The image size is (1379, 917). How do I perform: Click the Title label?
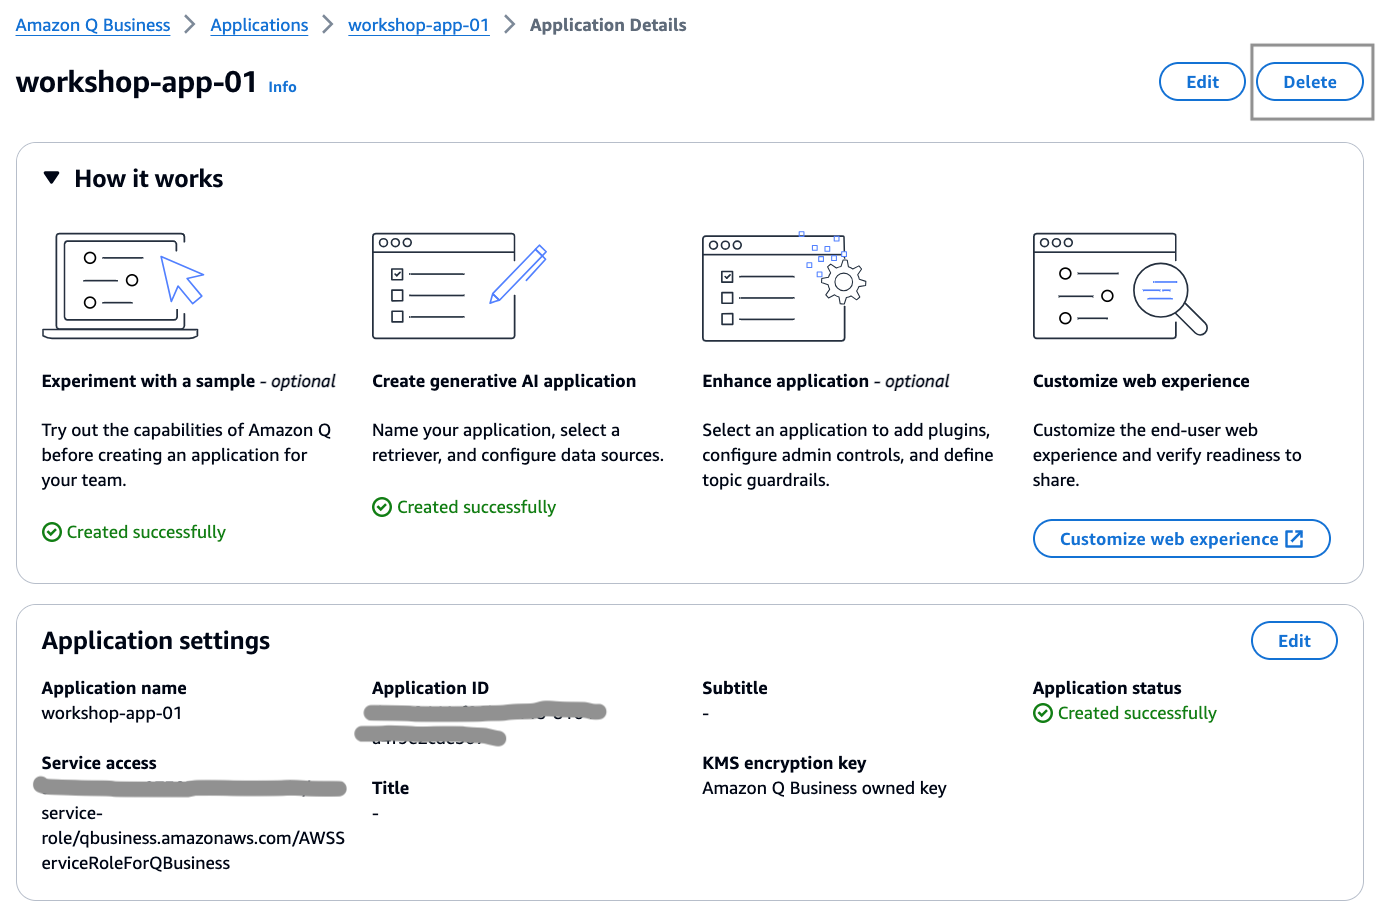click(x=390, y=788)
